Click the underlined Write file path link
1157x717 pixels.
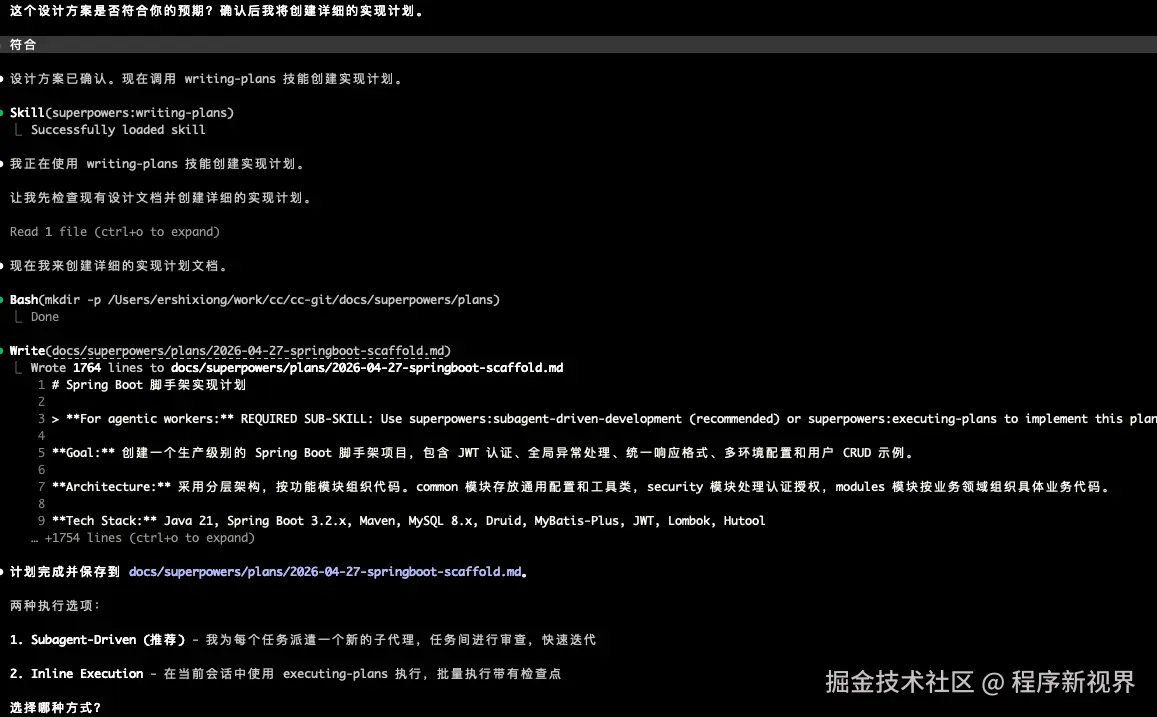coord(250,350)
